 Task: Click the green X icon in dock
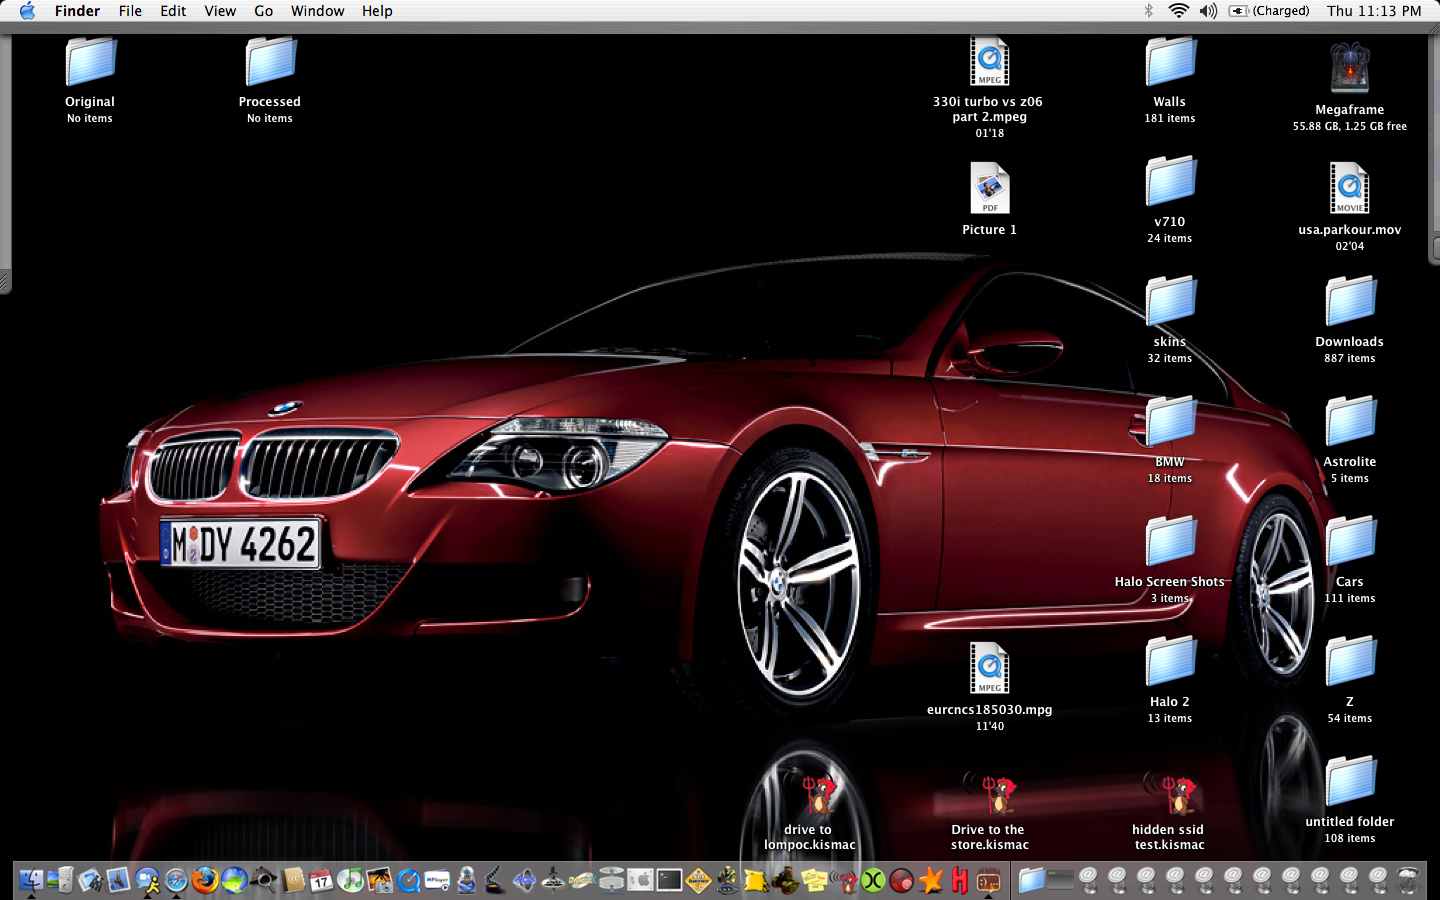click(x=873, y=880)
